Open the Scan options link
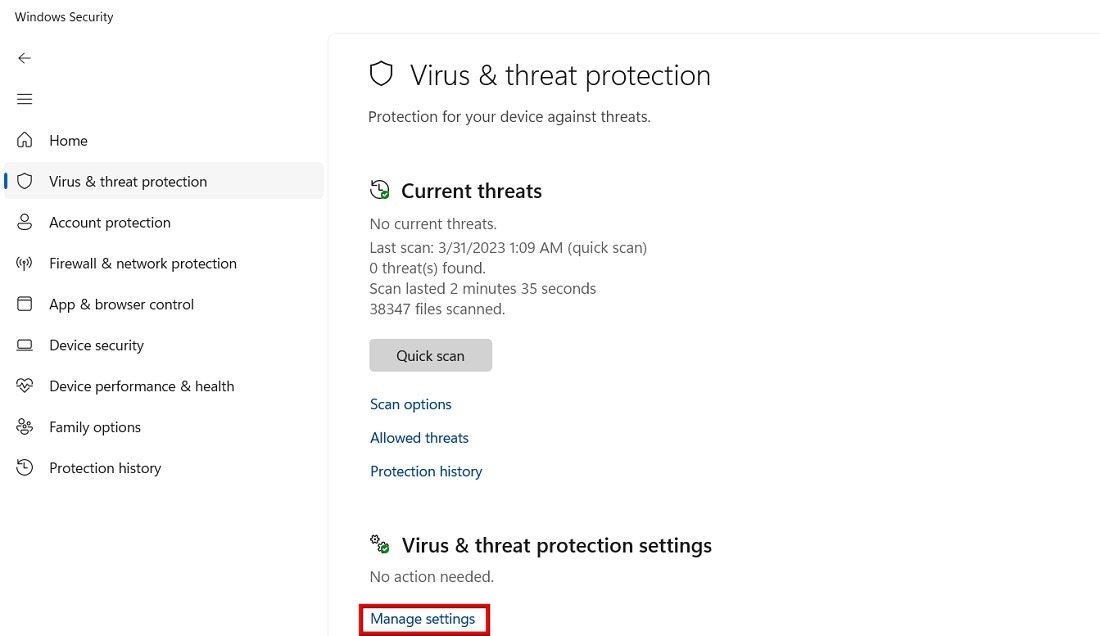1100x636 pixels. [410, 404]
